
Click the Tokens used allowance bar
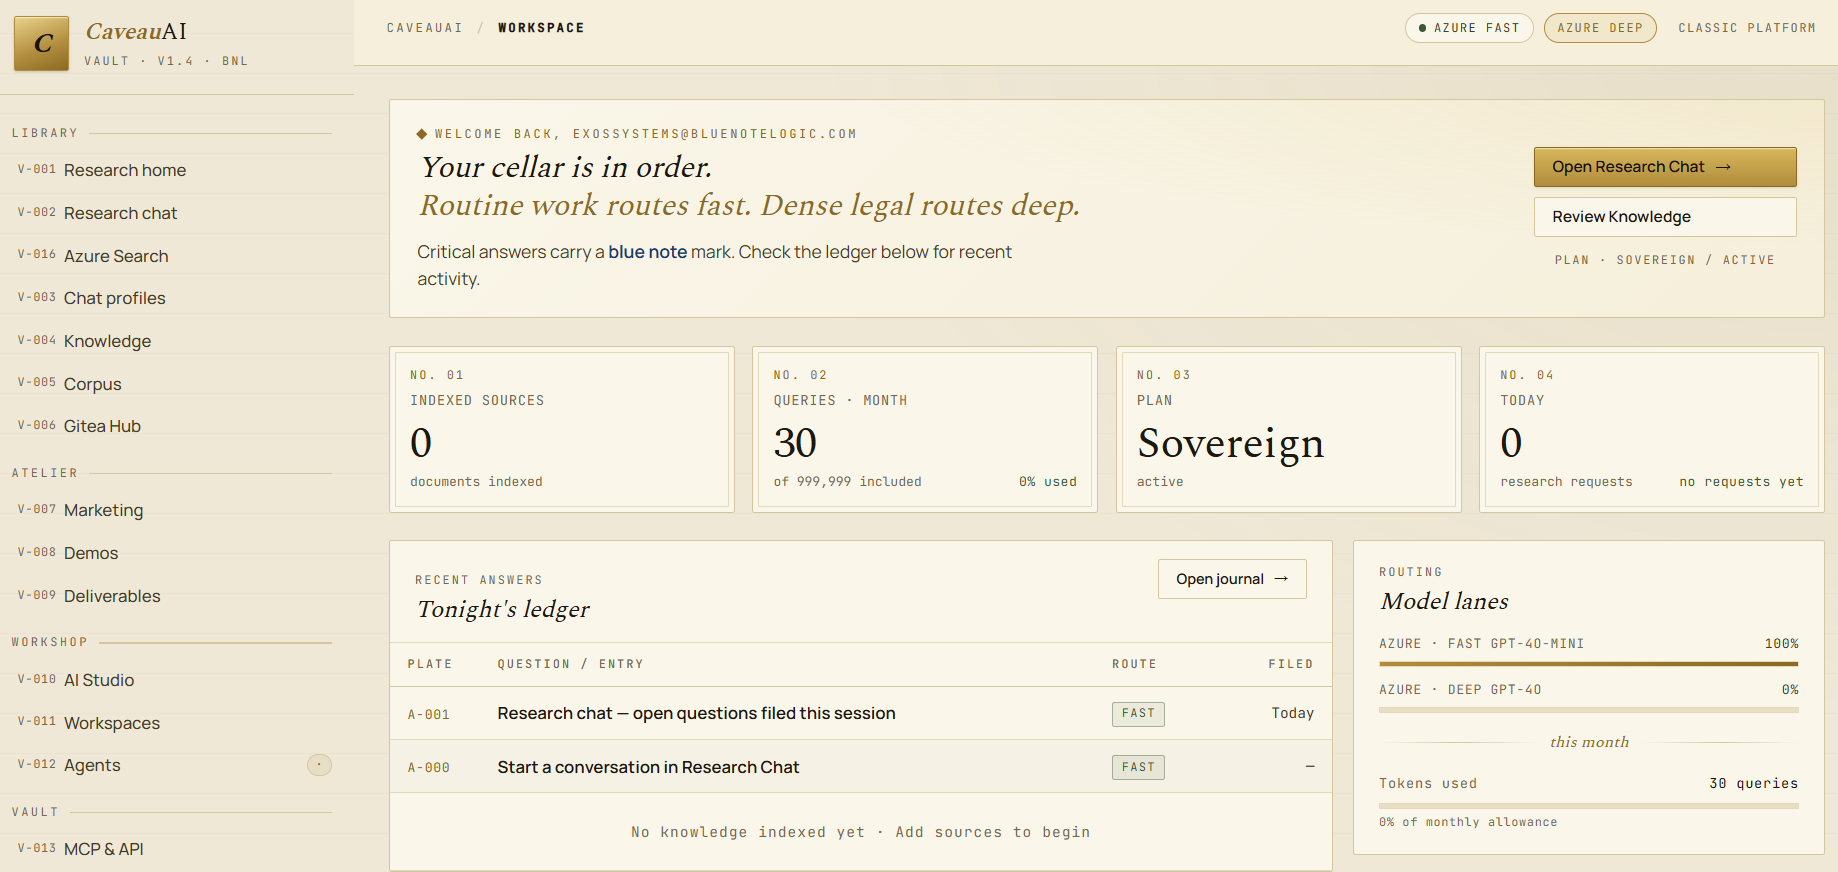pos(1588,806)
